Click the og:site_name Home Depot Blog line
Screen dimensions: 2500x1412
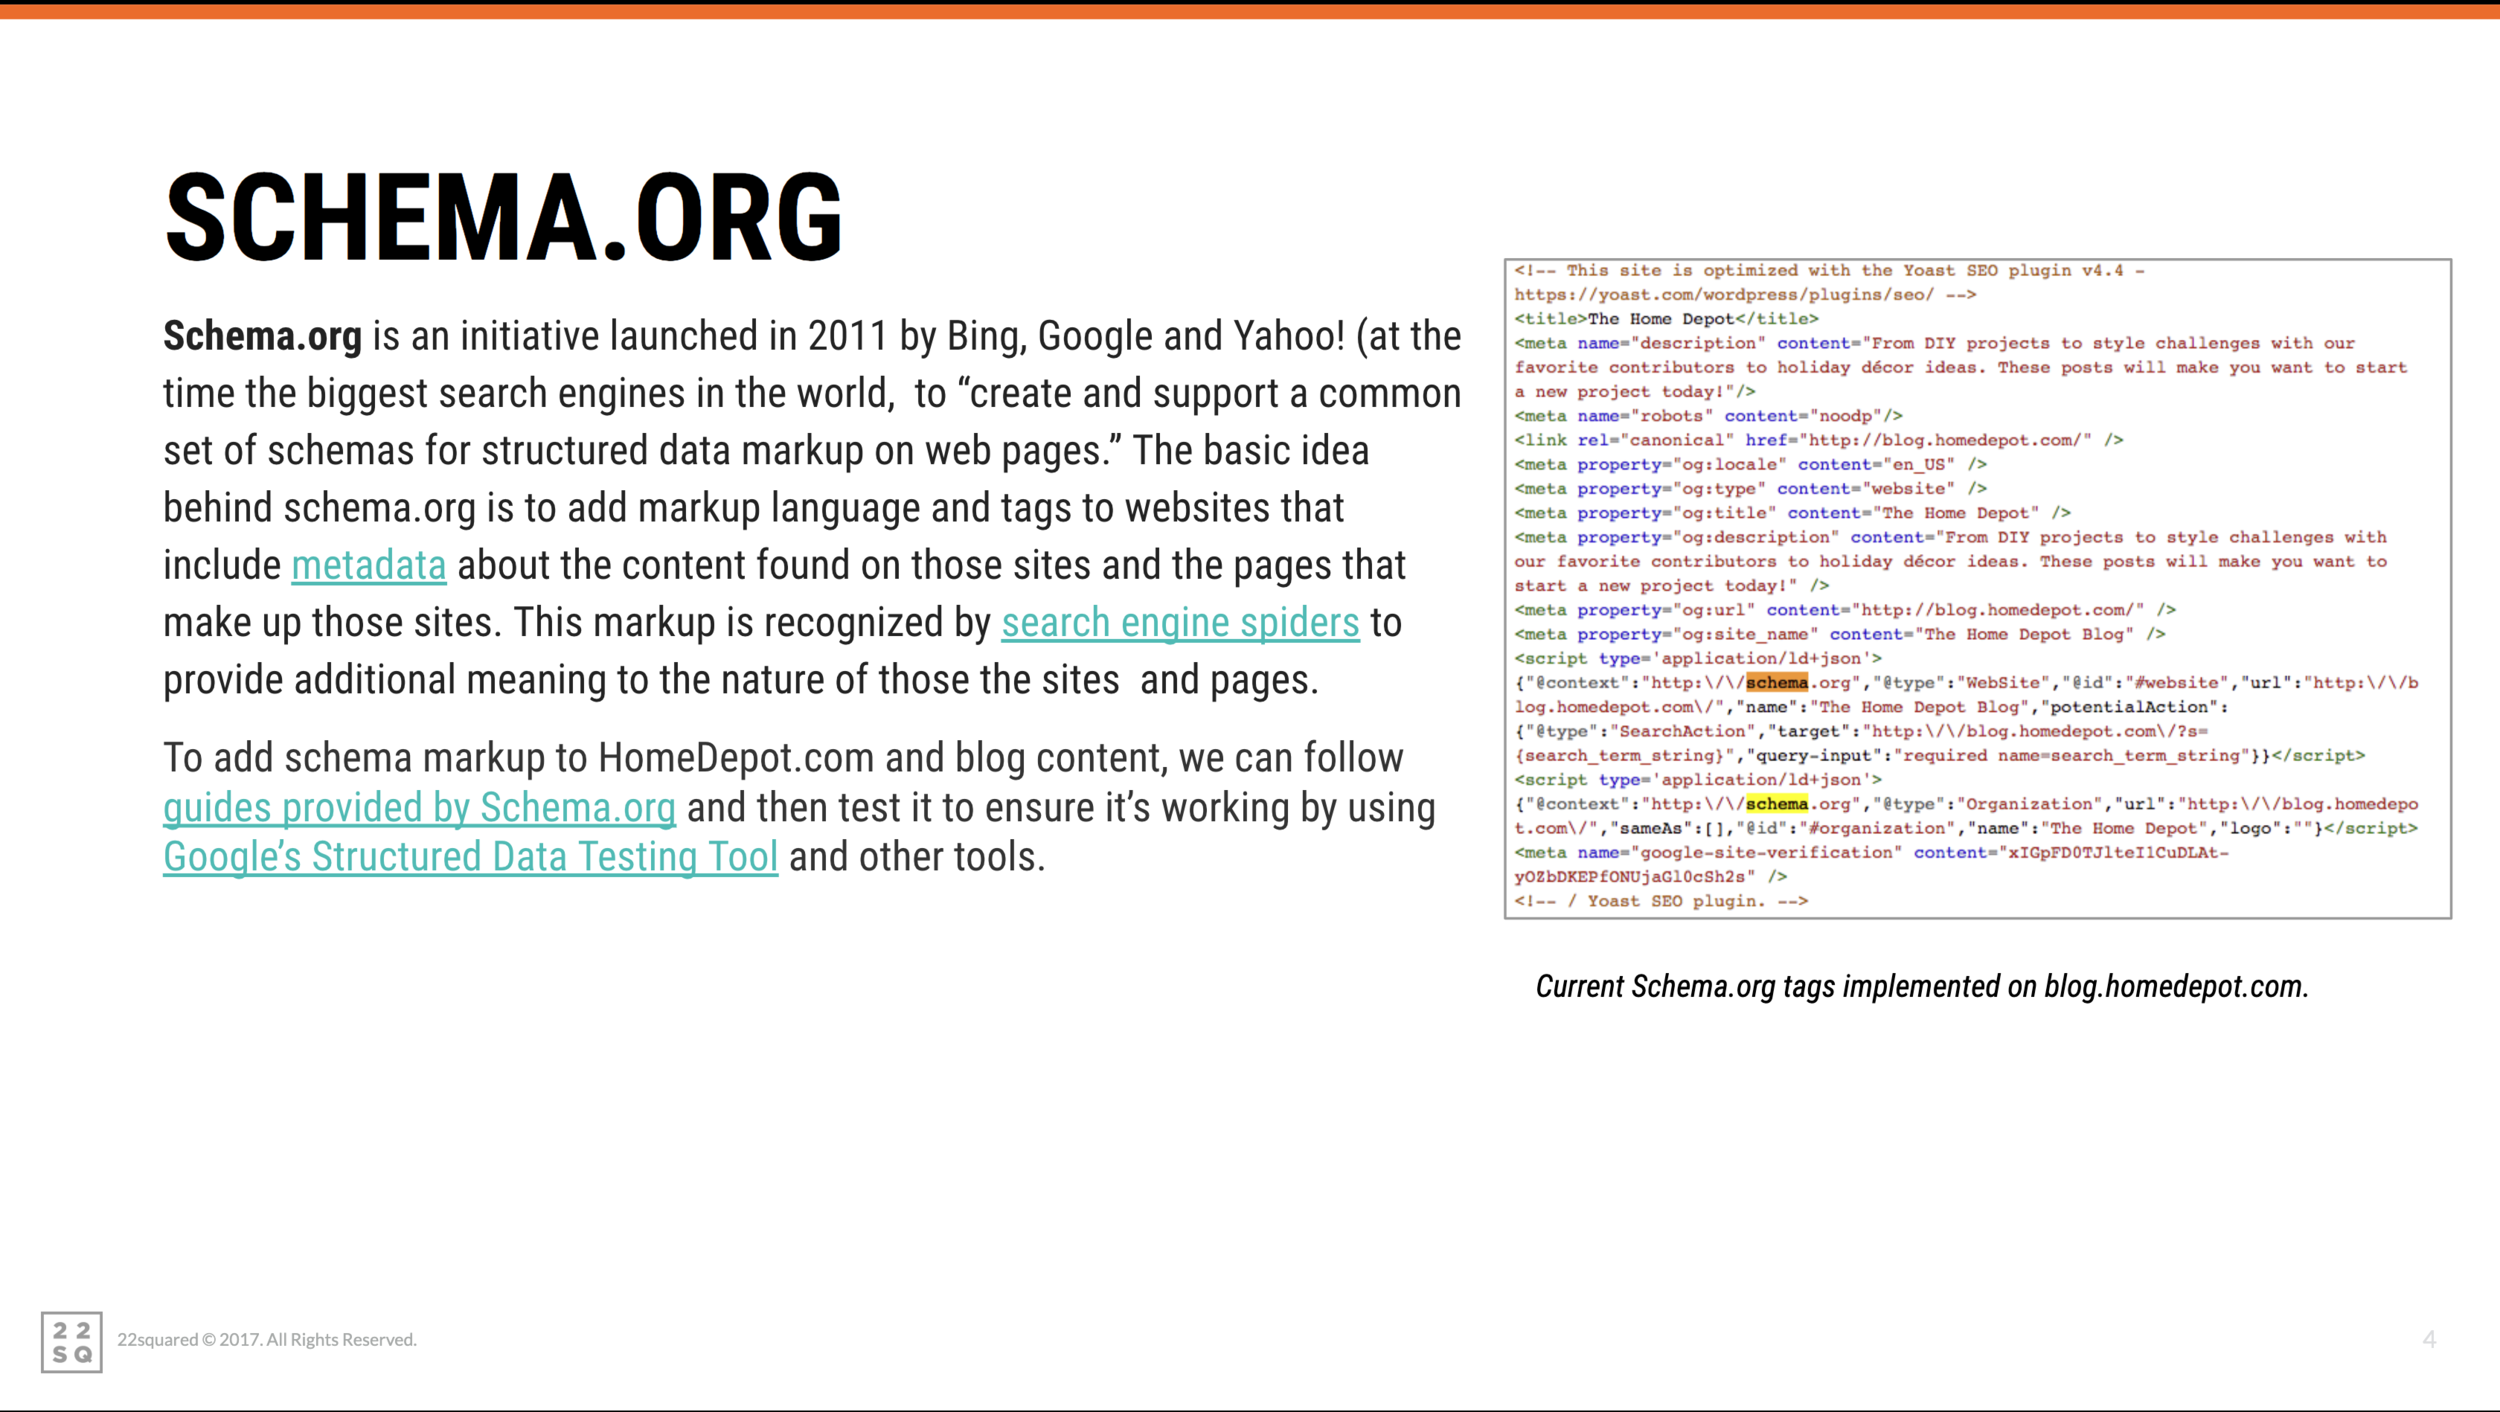(x=1839, y=635)
